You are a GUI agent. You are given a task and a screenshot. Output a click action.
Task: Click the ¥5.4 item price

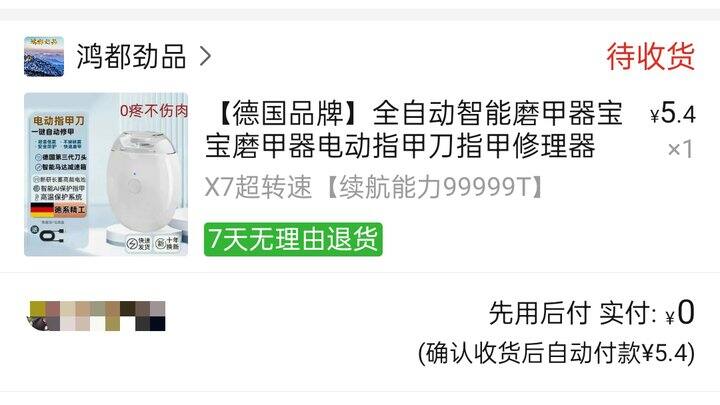673,113
